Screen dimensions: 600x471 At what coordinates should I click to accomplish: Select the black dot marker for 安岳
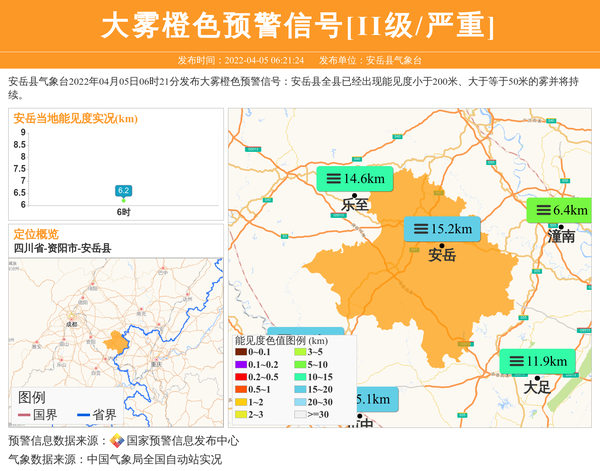441,244
